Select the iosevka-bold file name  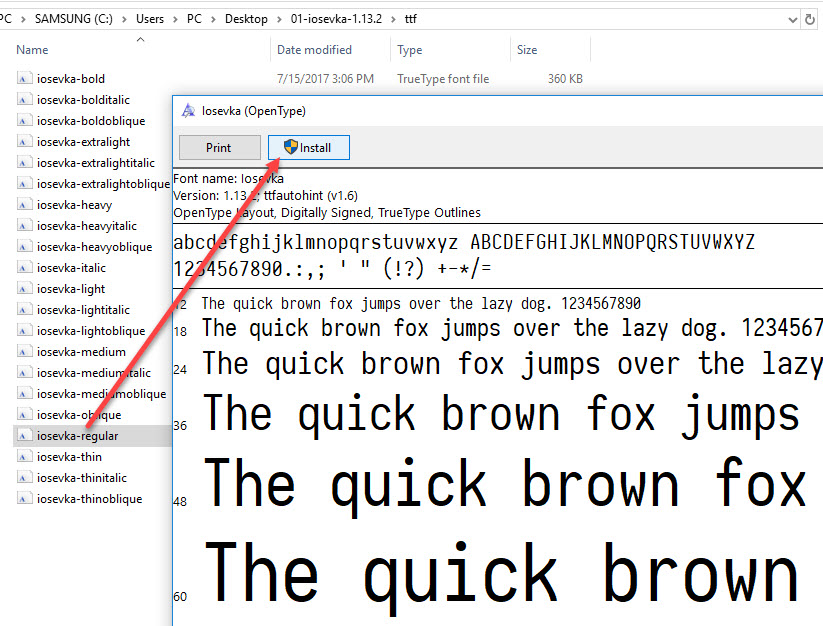[x=71, y=79]
